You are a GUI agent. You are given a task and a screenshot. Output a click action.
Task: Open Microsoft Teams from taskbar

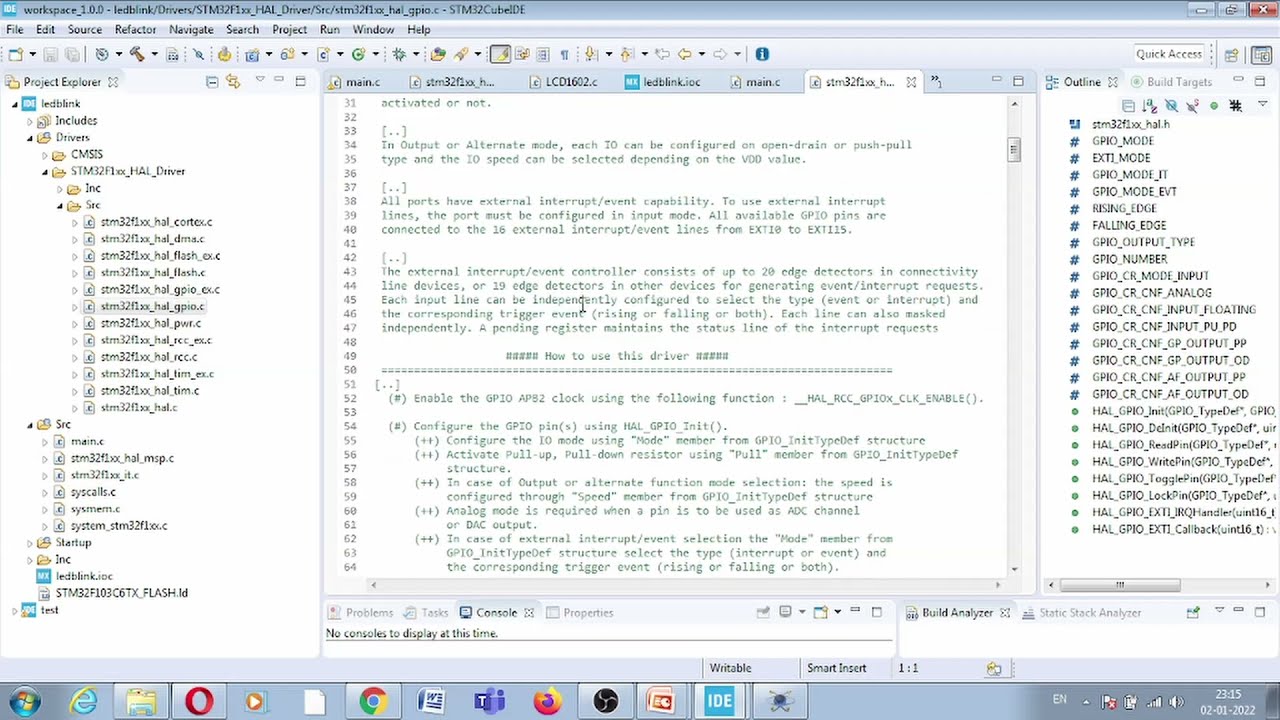tap(489, 701)
